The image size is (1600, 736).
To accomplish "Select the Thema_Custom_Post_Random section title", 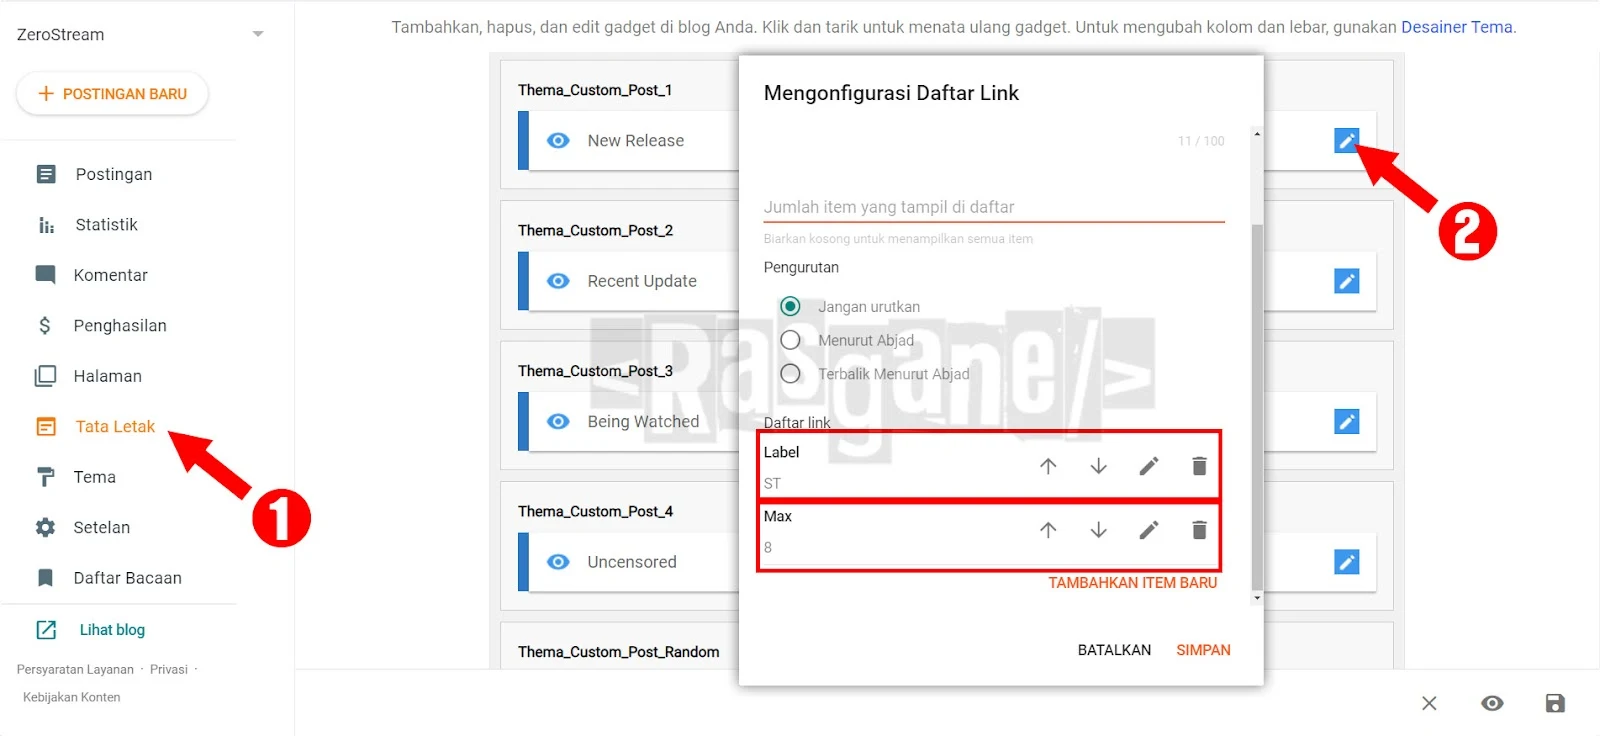I will click(x=618, y=652).
